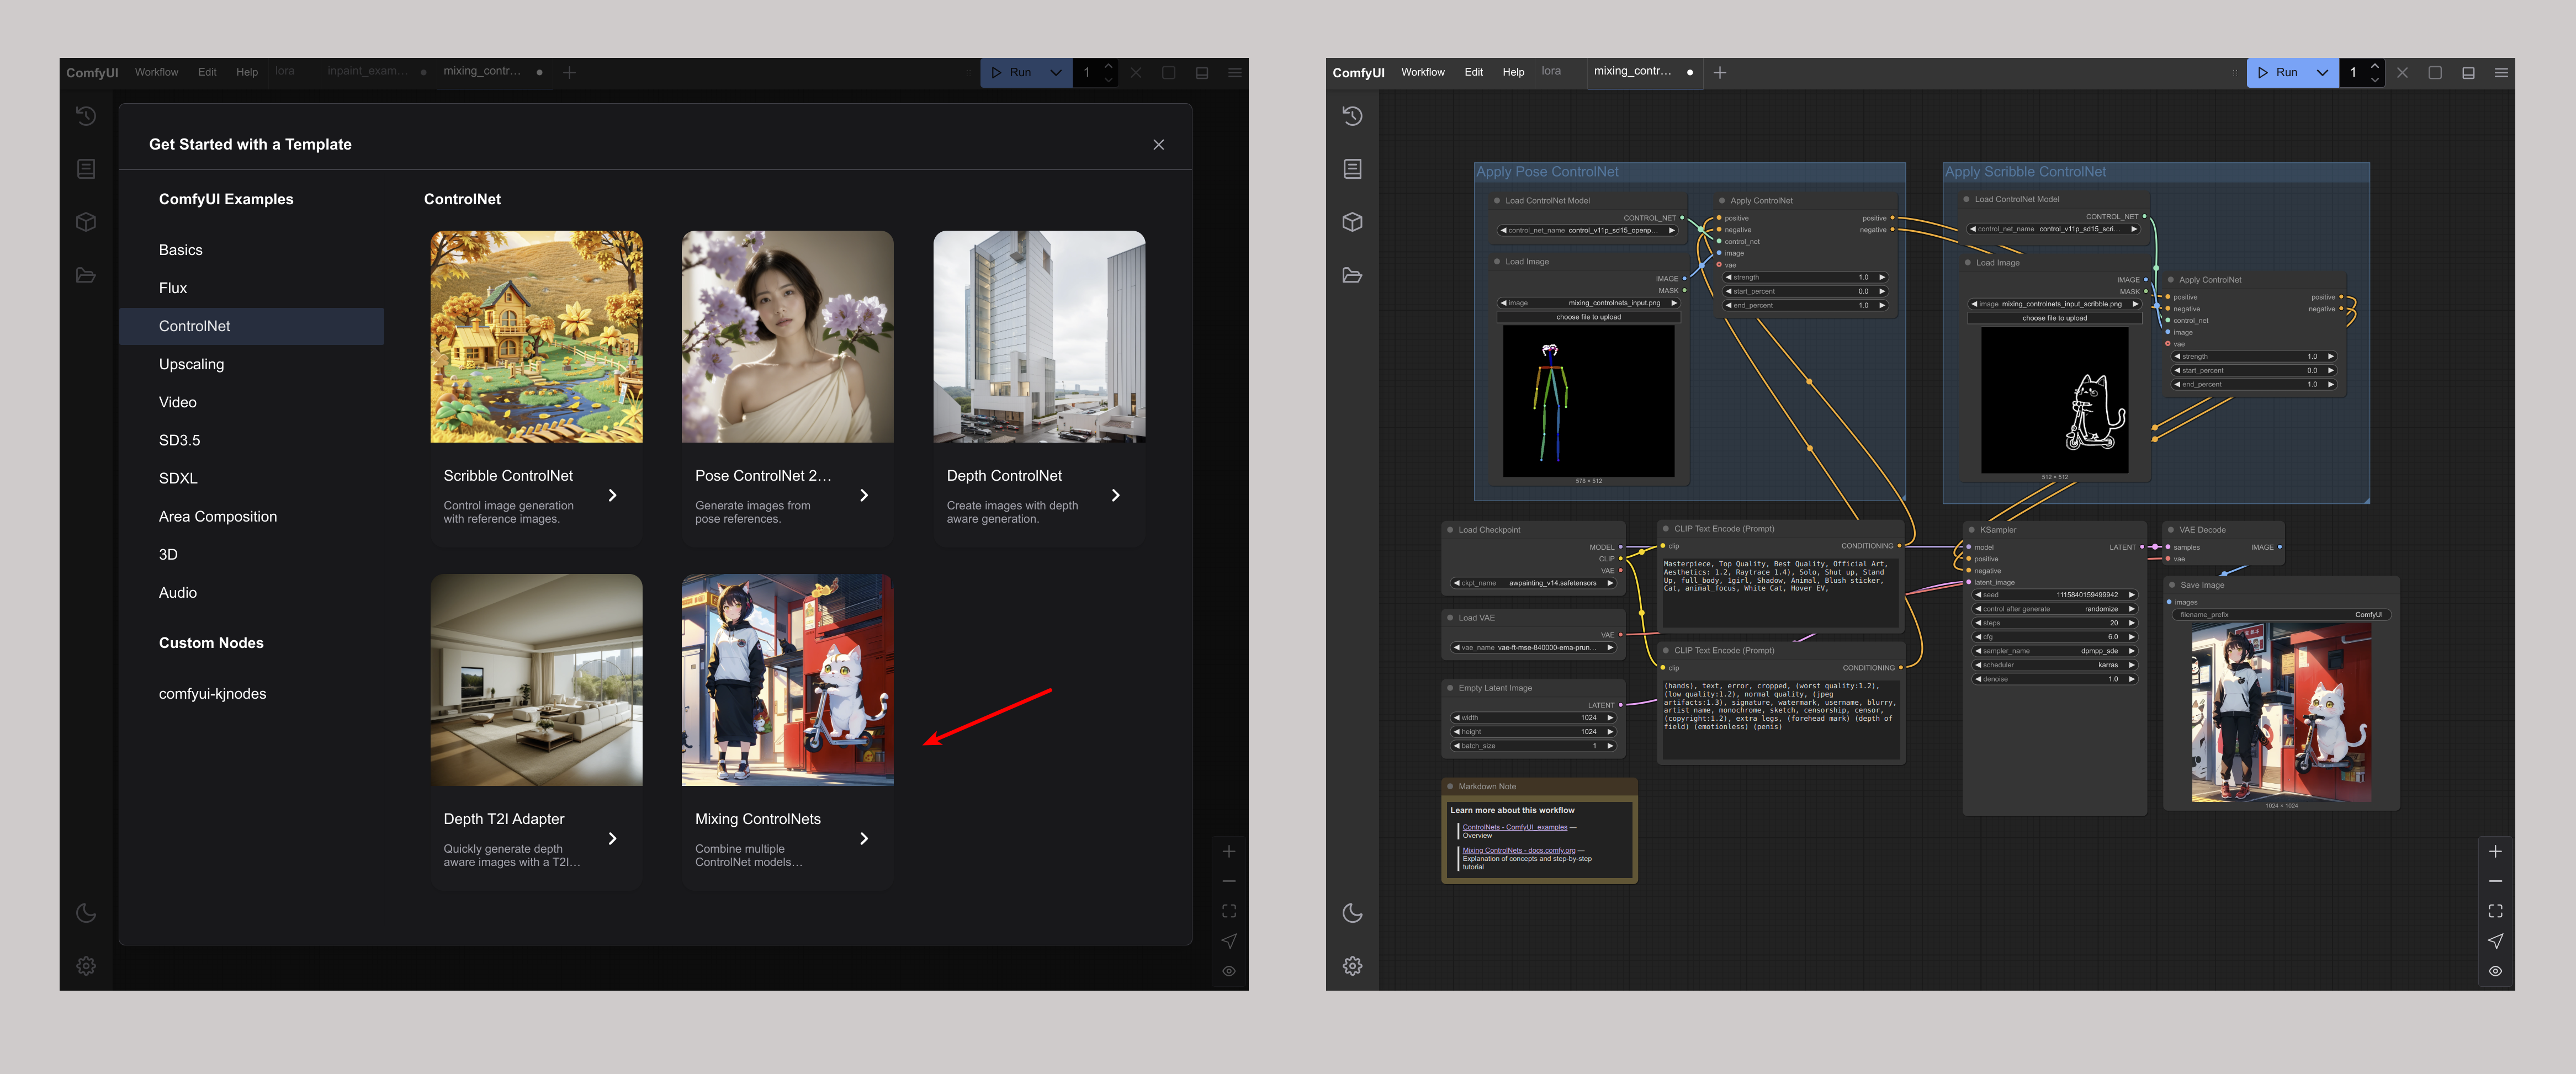Viewport: 2576px width, 1074px height.
Task: Open node library in template dialog window
Action: pyautogui.click(x=86, y=169)
